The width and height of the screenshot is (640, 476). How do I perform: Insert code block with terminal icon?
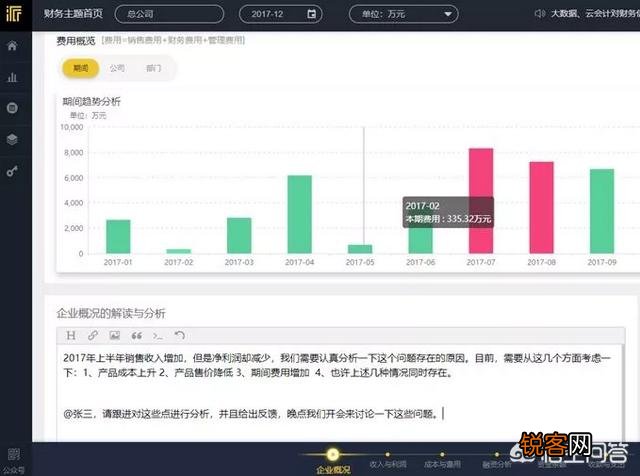point(158,336)
